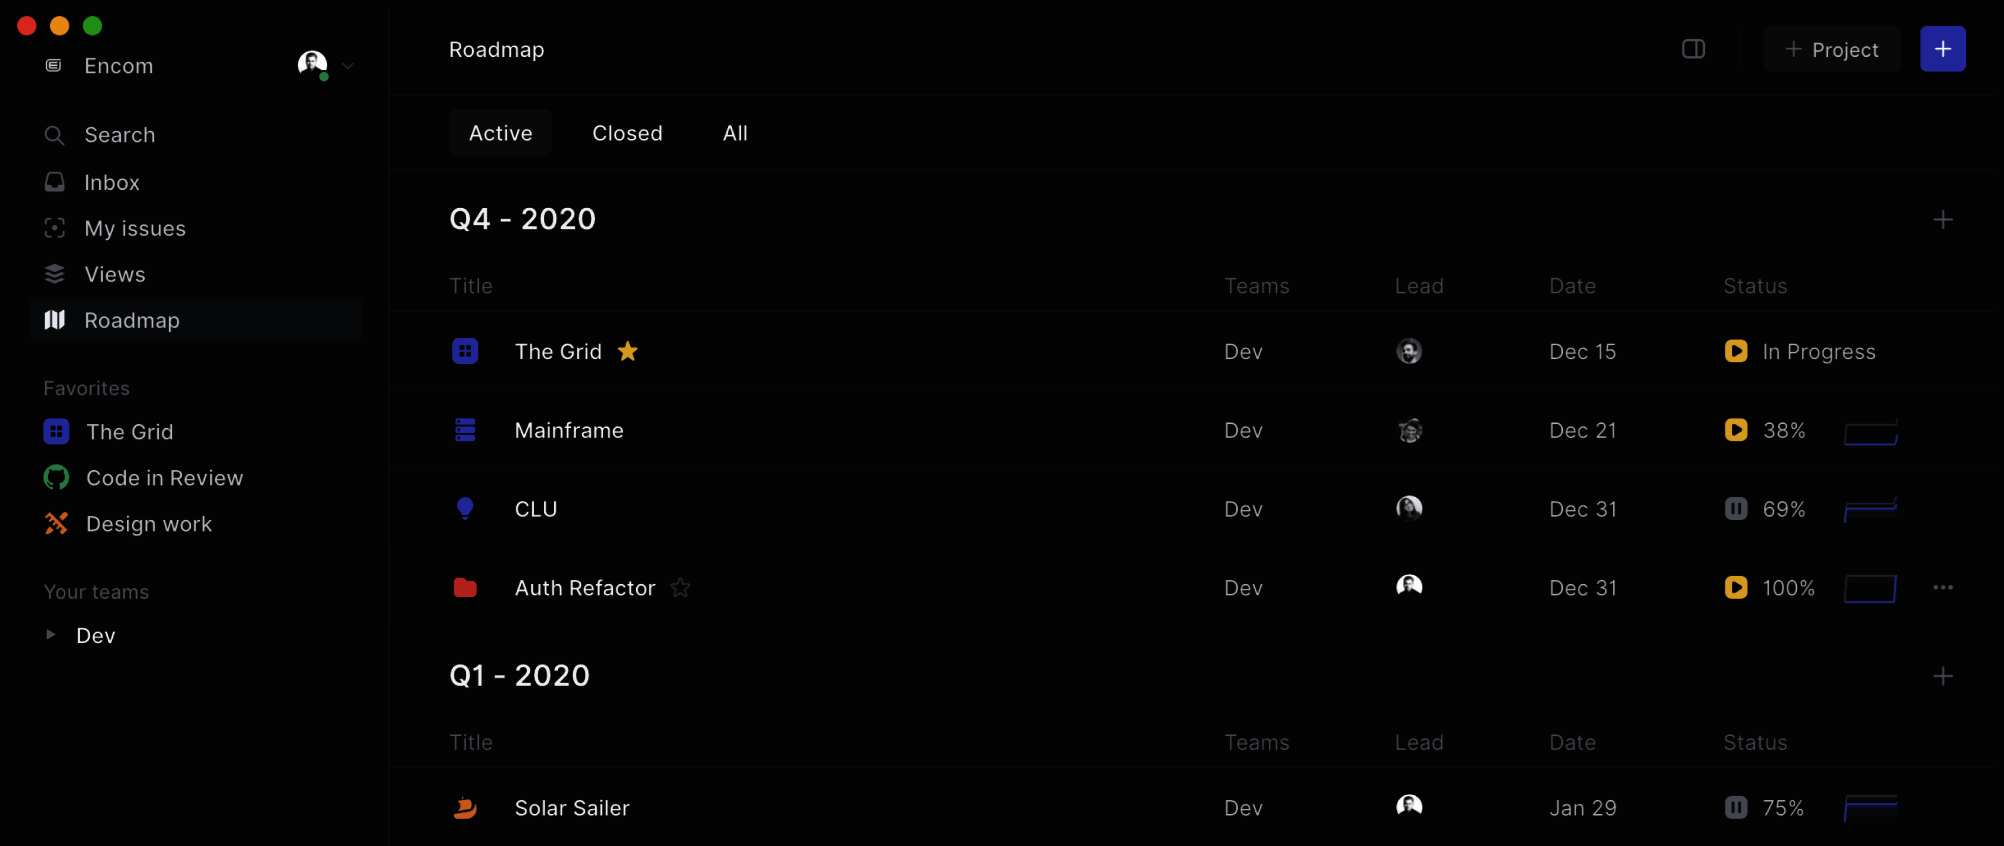Click the Search icon in sidebar

[54, 135]
